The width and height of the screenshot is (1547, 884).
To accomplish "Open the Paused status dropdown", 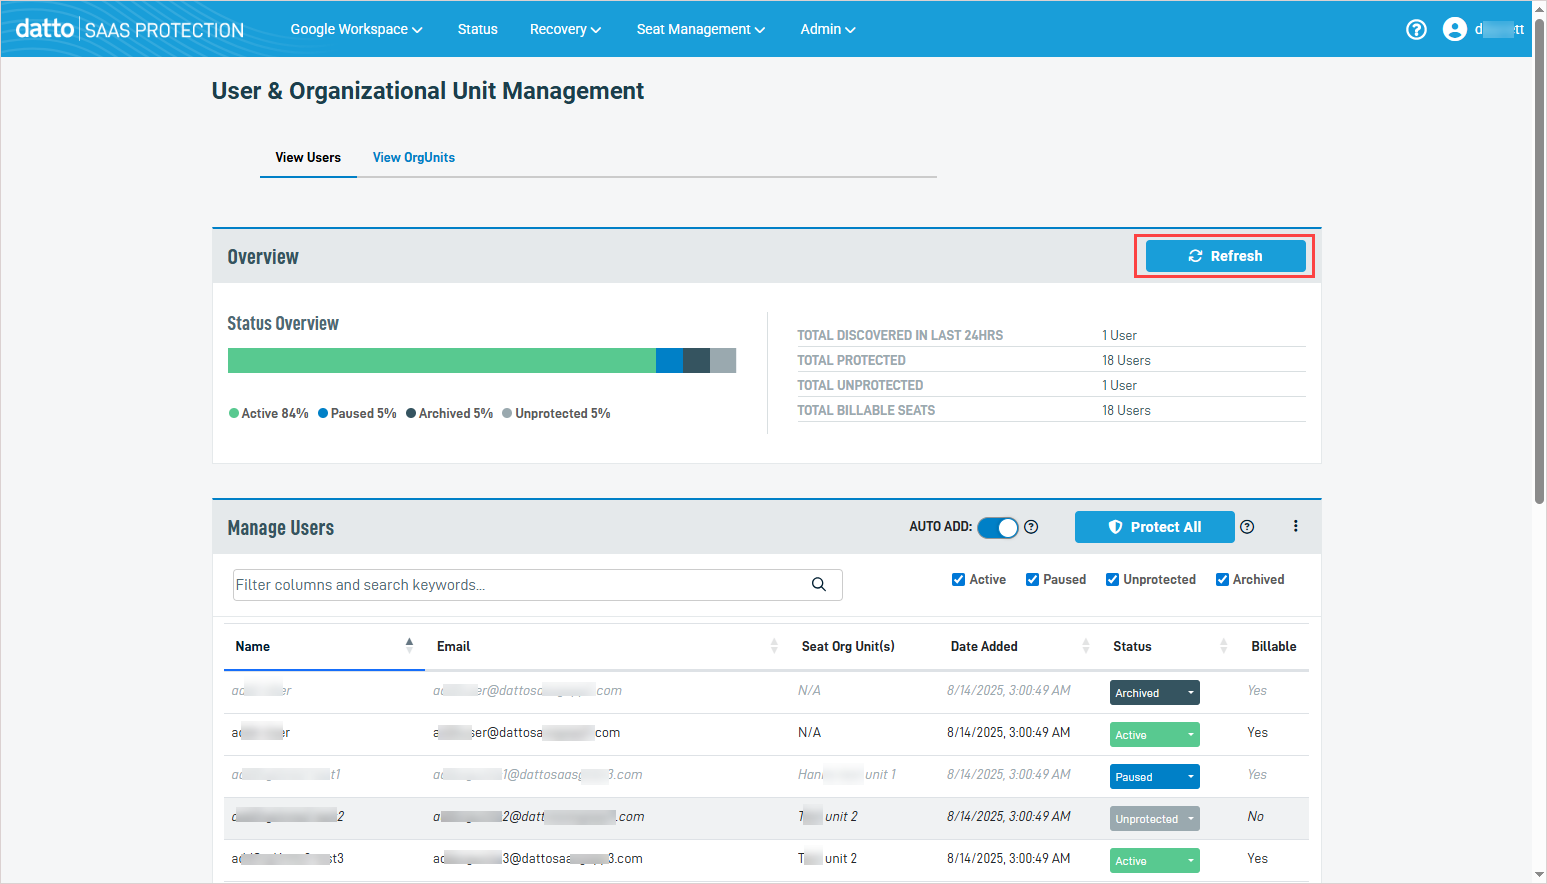I will tap(1154, 777).
